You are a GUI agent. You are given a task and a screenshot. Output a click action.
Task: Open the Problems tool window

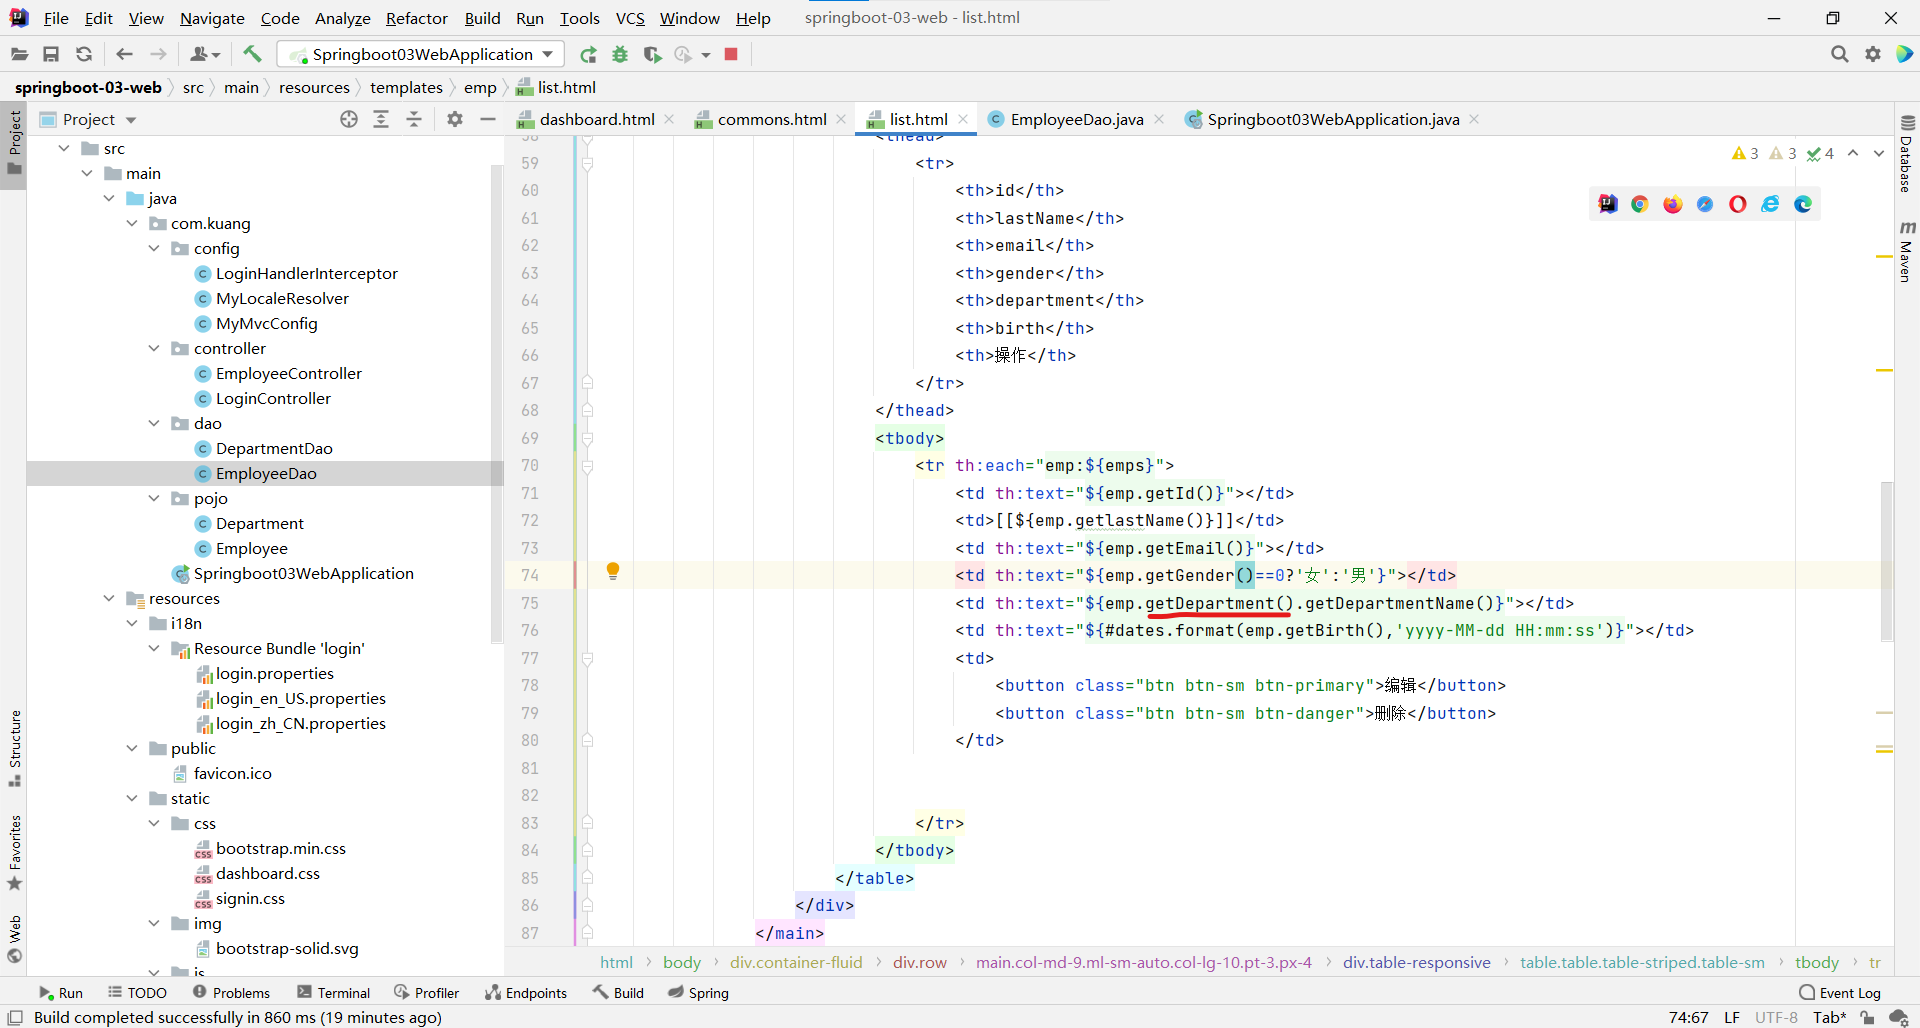click(x=231, y=992)
